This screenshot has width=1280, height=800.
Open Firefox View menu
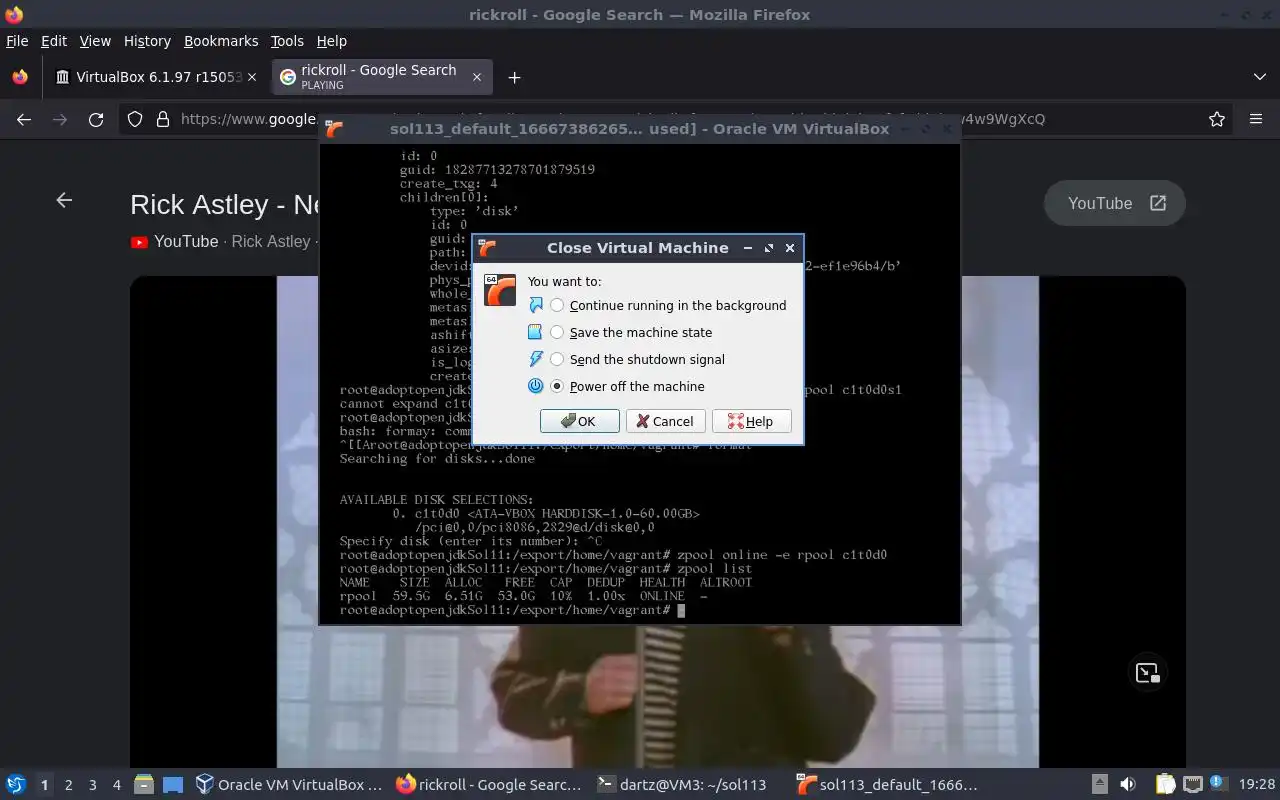[95, 41]
